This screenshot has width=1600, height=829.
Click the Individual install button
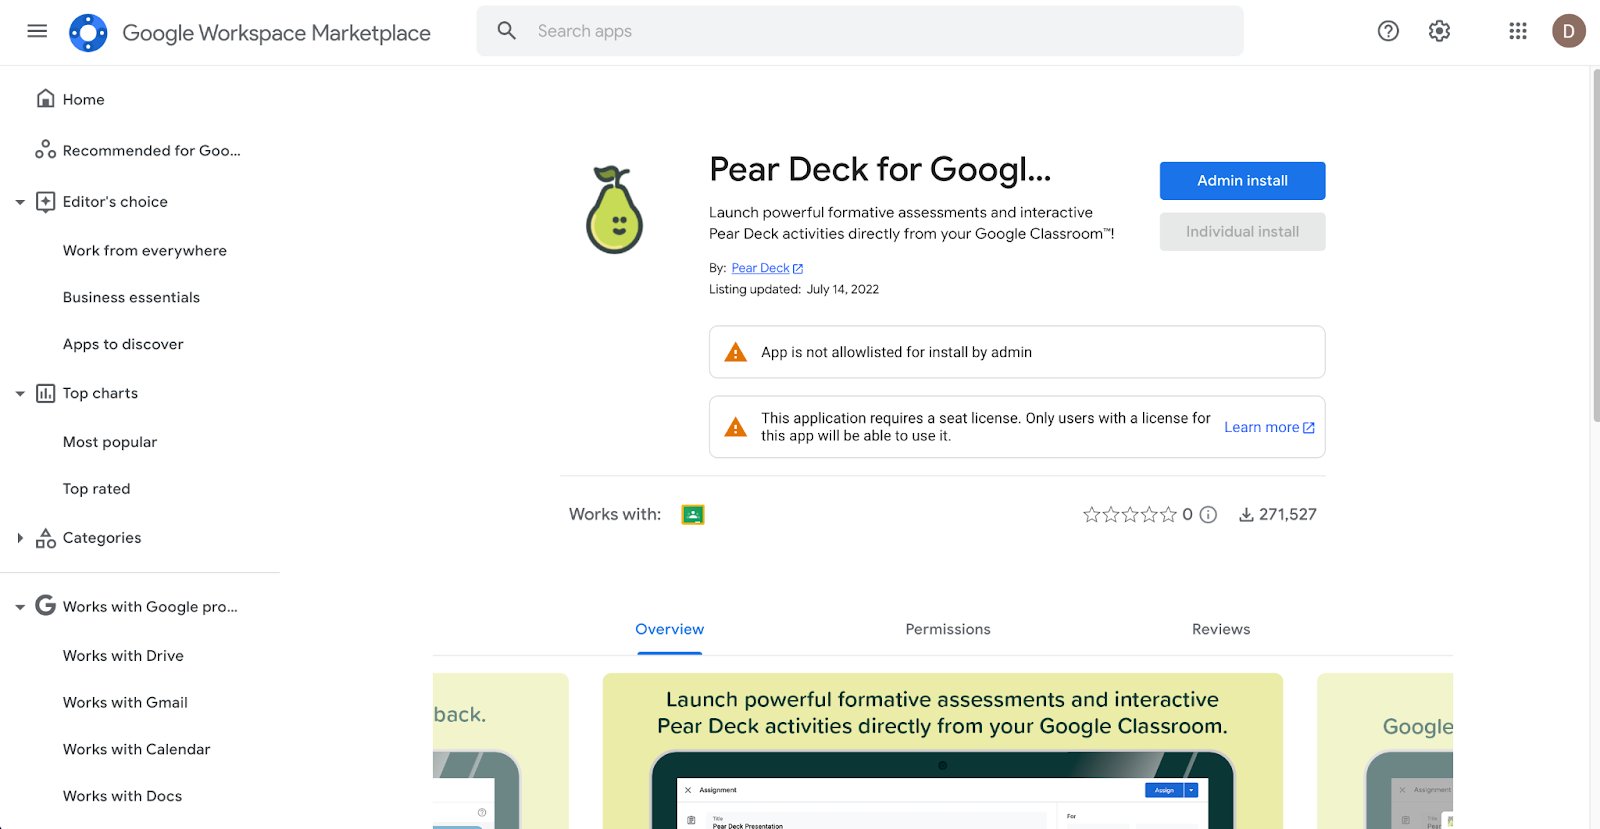(1242, 232)
